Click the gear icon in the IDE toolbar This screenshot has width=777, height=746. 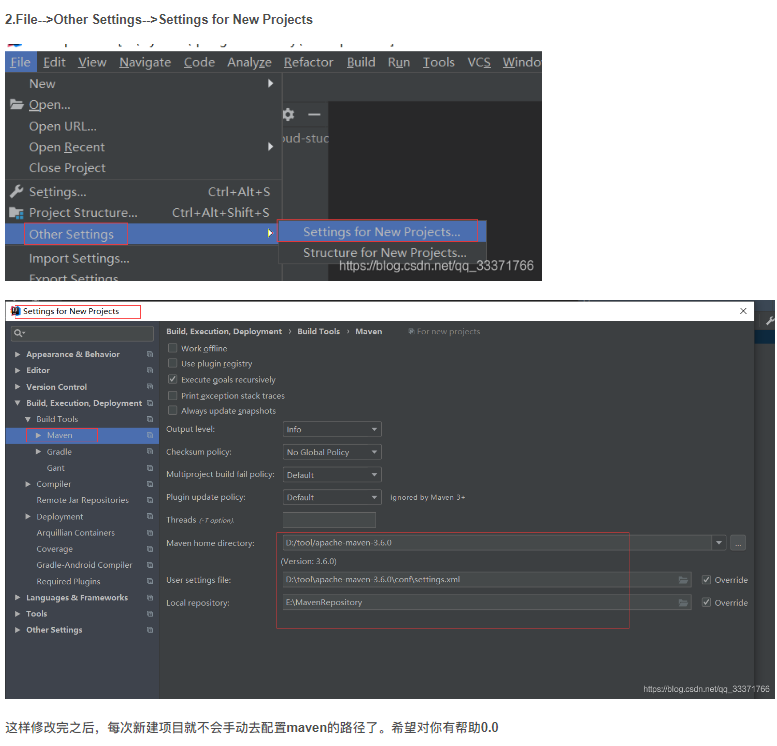coord(288,115)
